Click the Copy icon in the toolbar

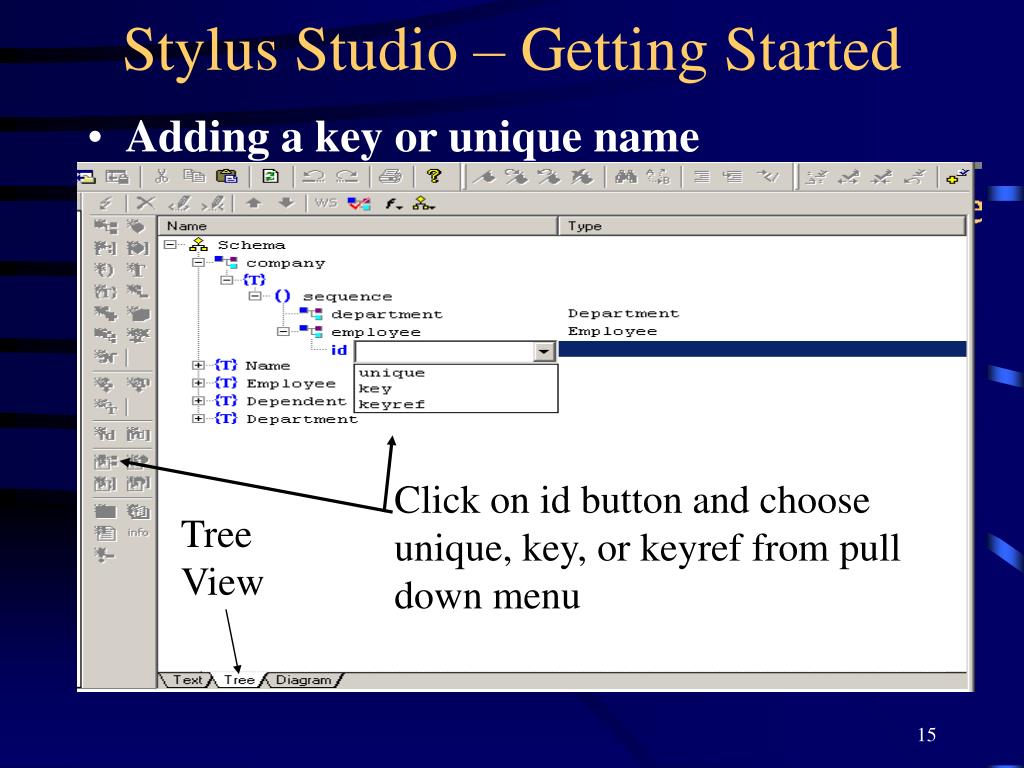tap(194, 176)
